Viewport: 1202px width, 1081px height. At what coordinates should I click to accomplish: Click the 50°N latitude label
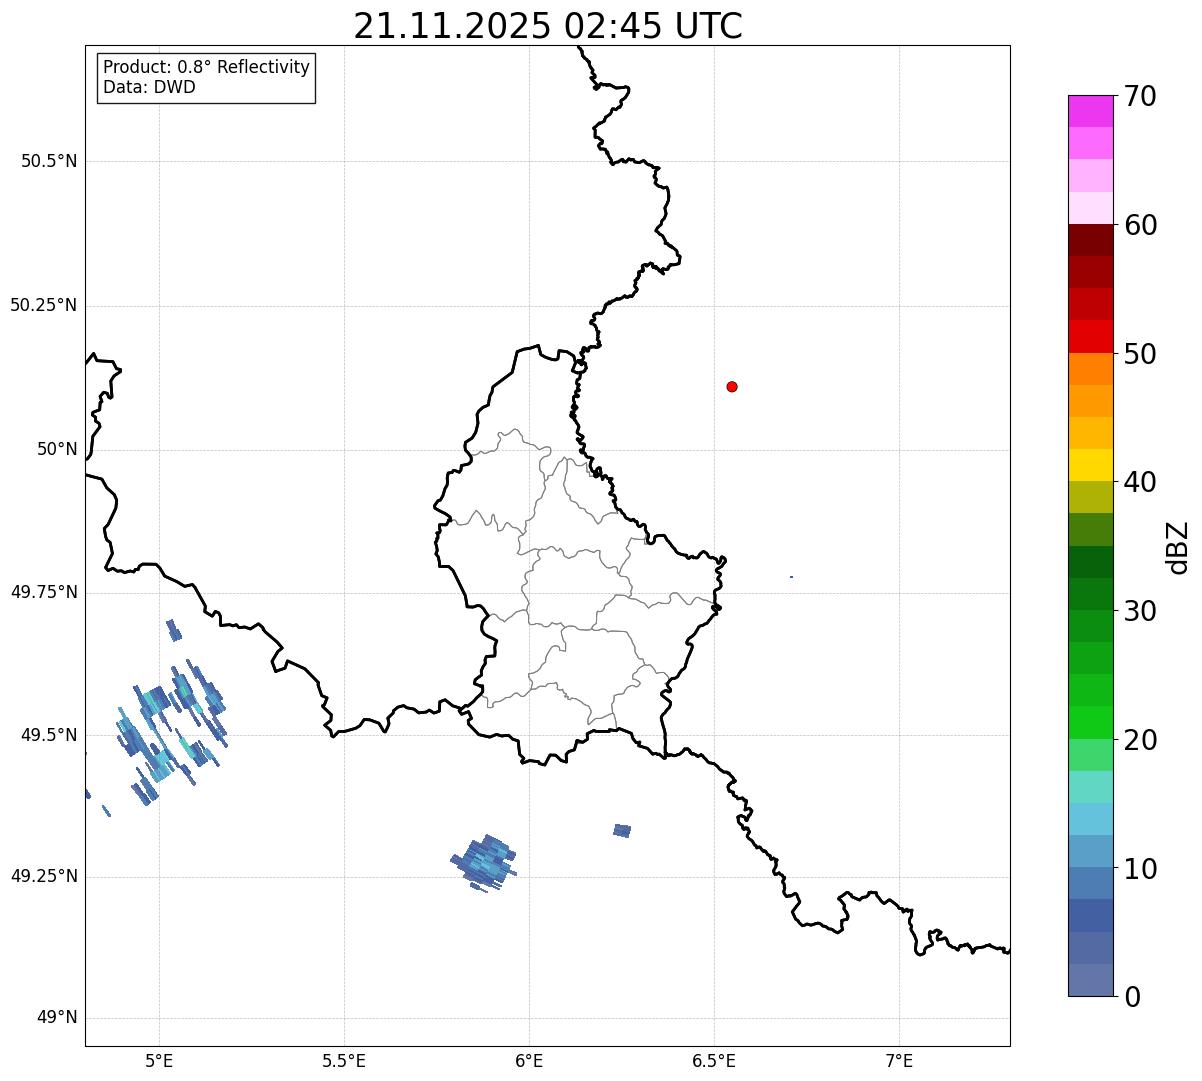(x=57, y=449)
